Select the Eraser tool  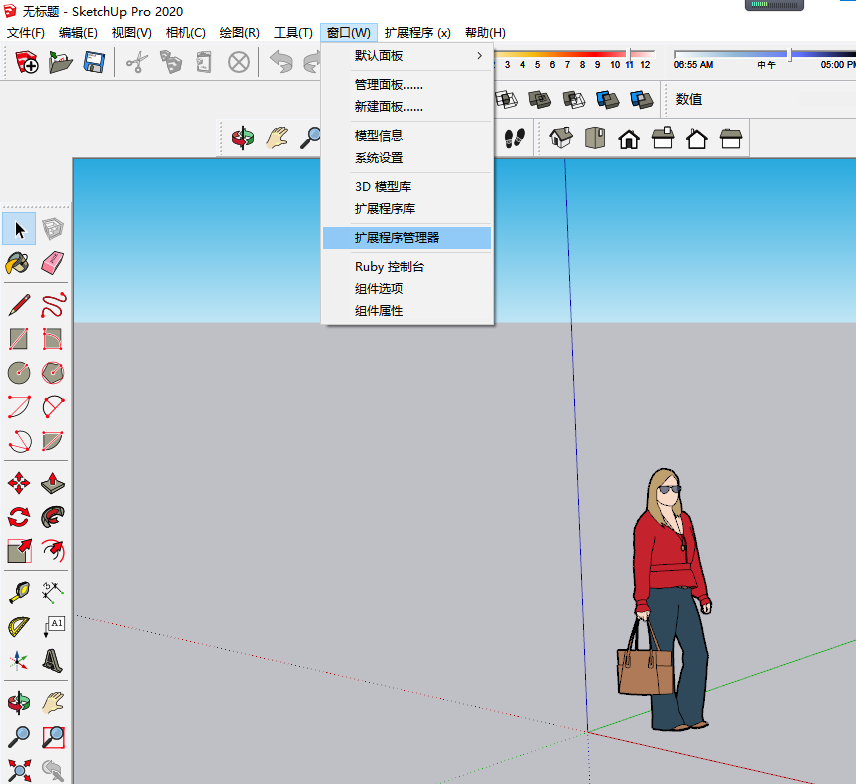53,263
